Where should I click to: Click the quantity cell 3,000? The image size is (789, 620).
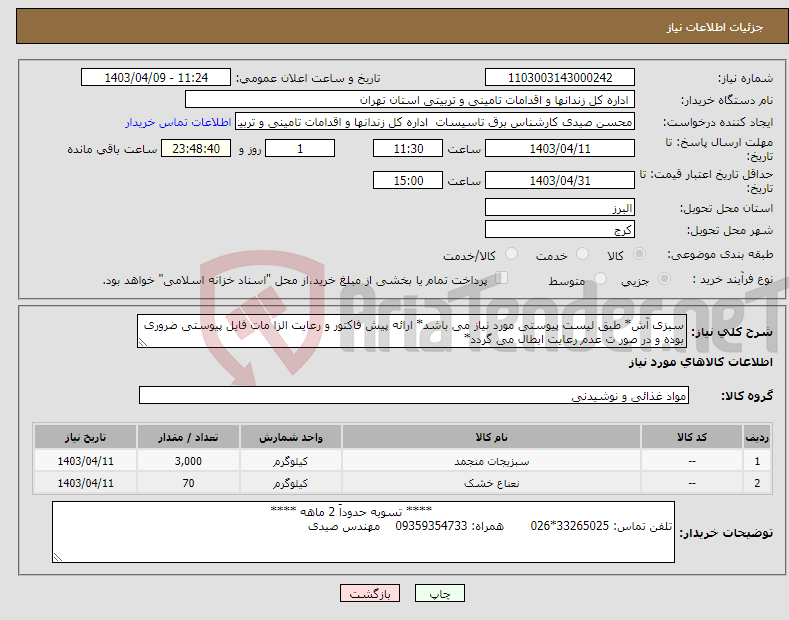point(188,461)
